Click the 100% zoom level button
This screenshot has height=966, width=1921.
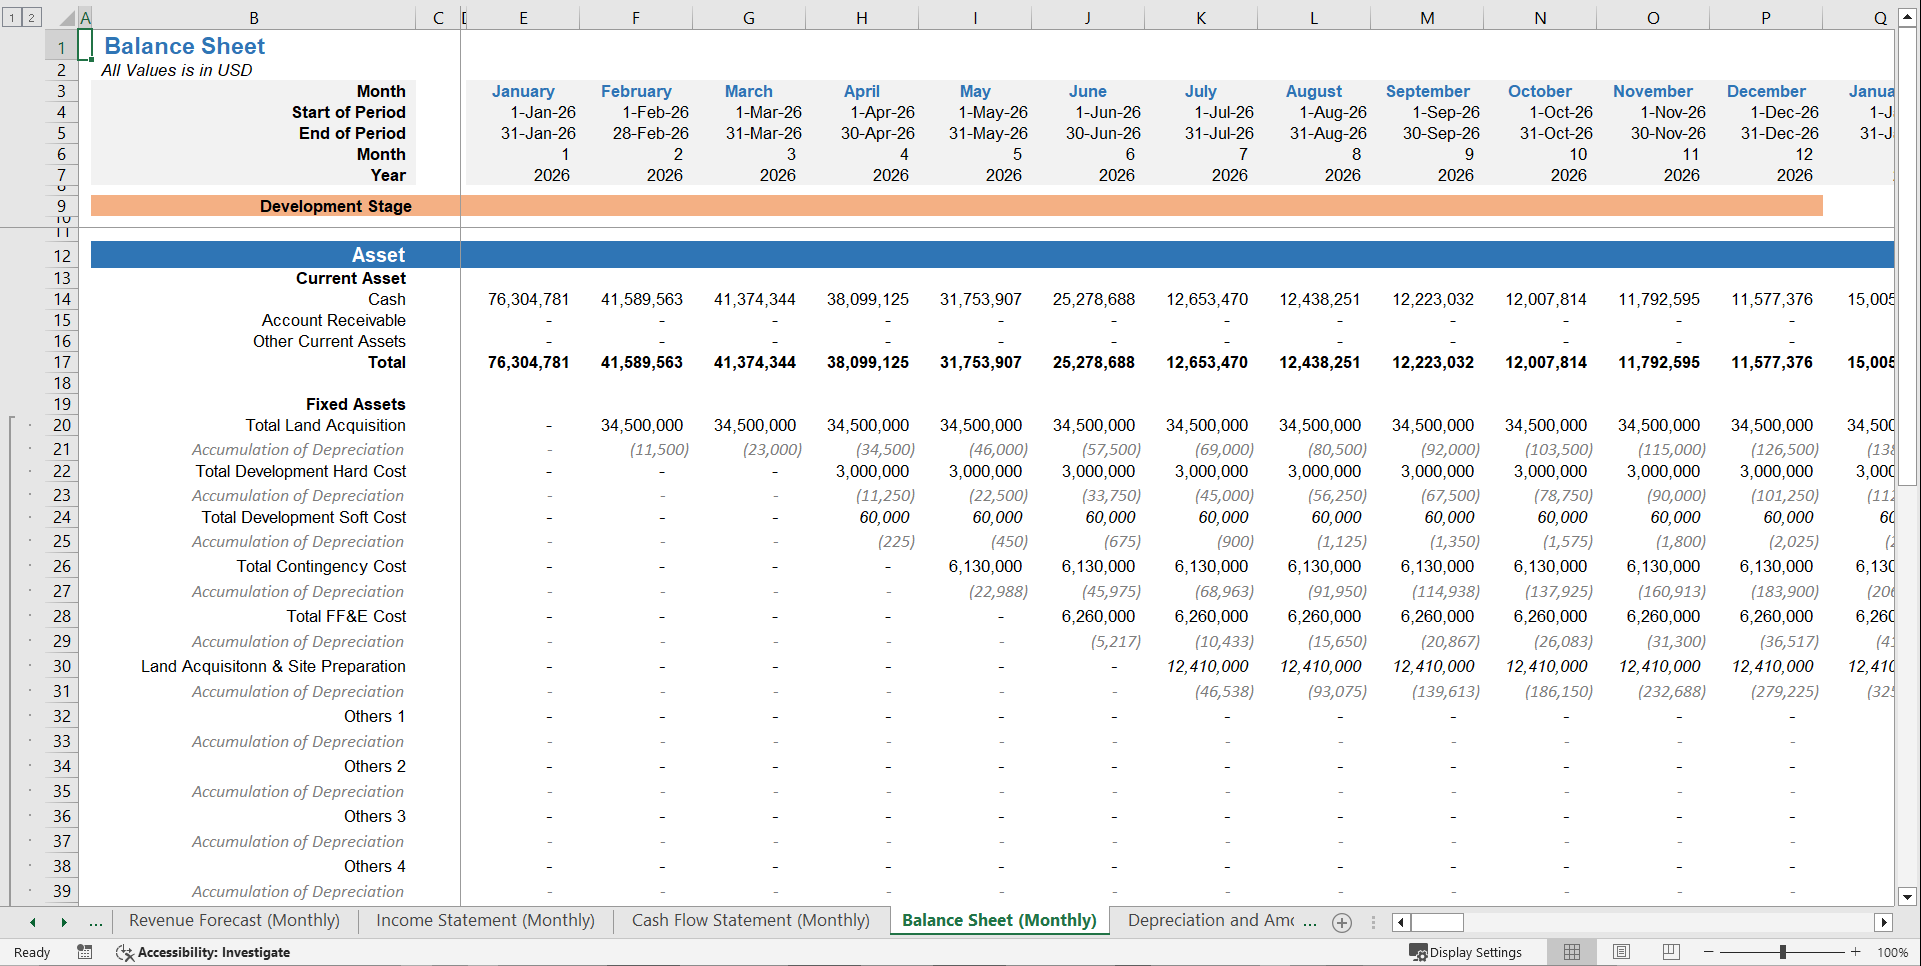[1893, 952]
